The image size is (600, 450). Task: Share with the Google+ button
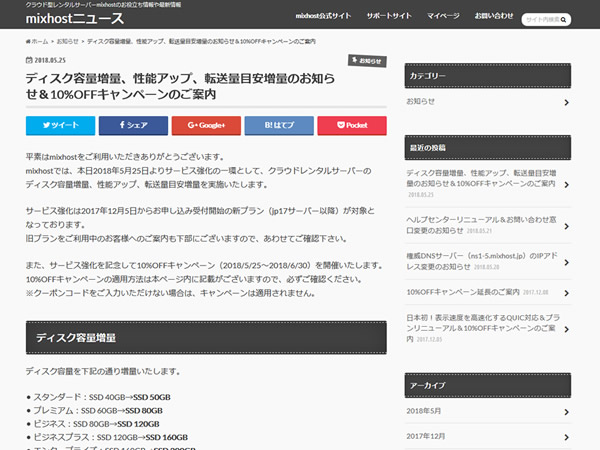coord(206,126)
